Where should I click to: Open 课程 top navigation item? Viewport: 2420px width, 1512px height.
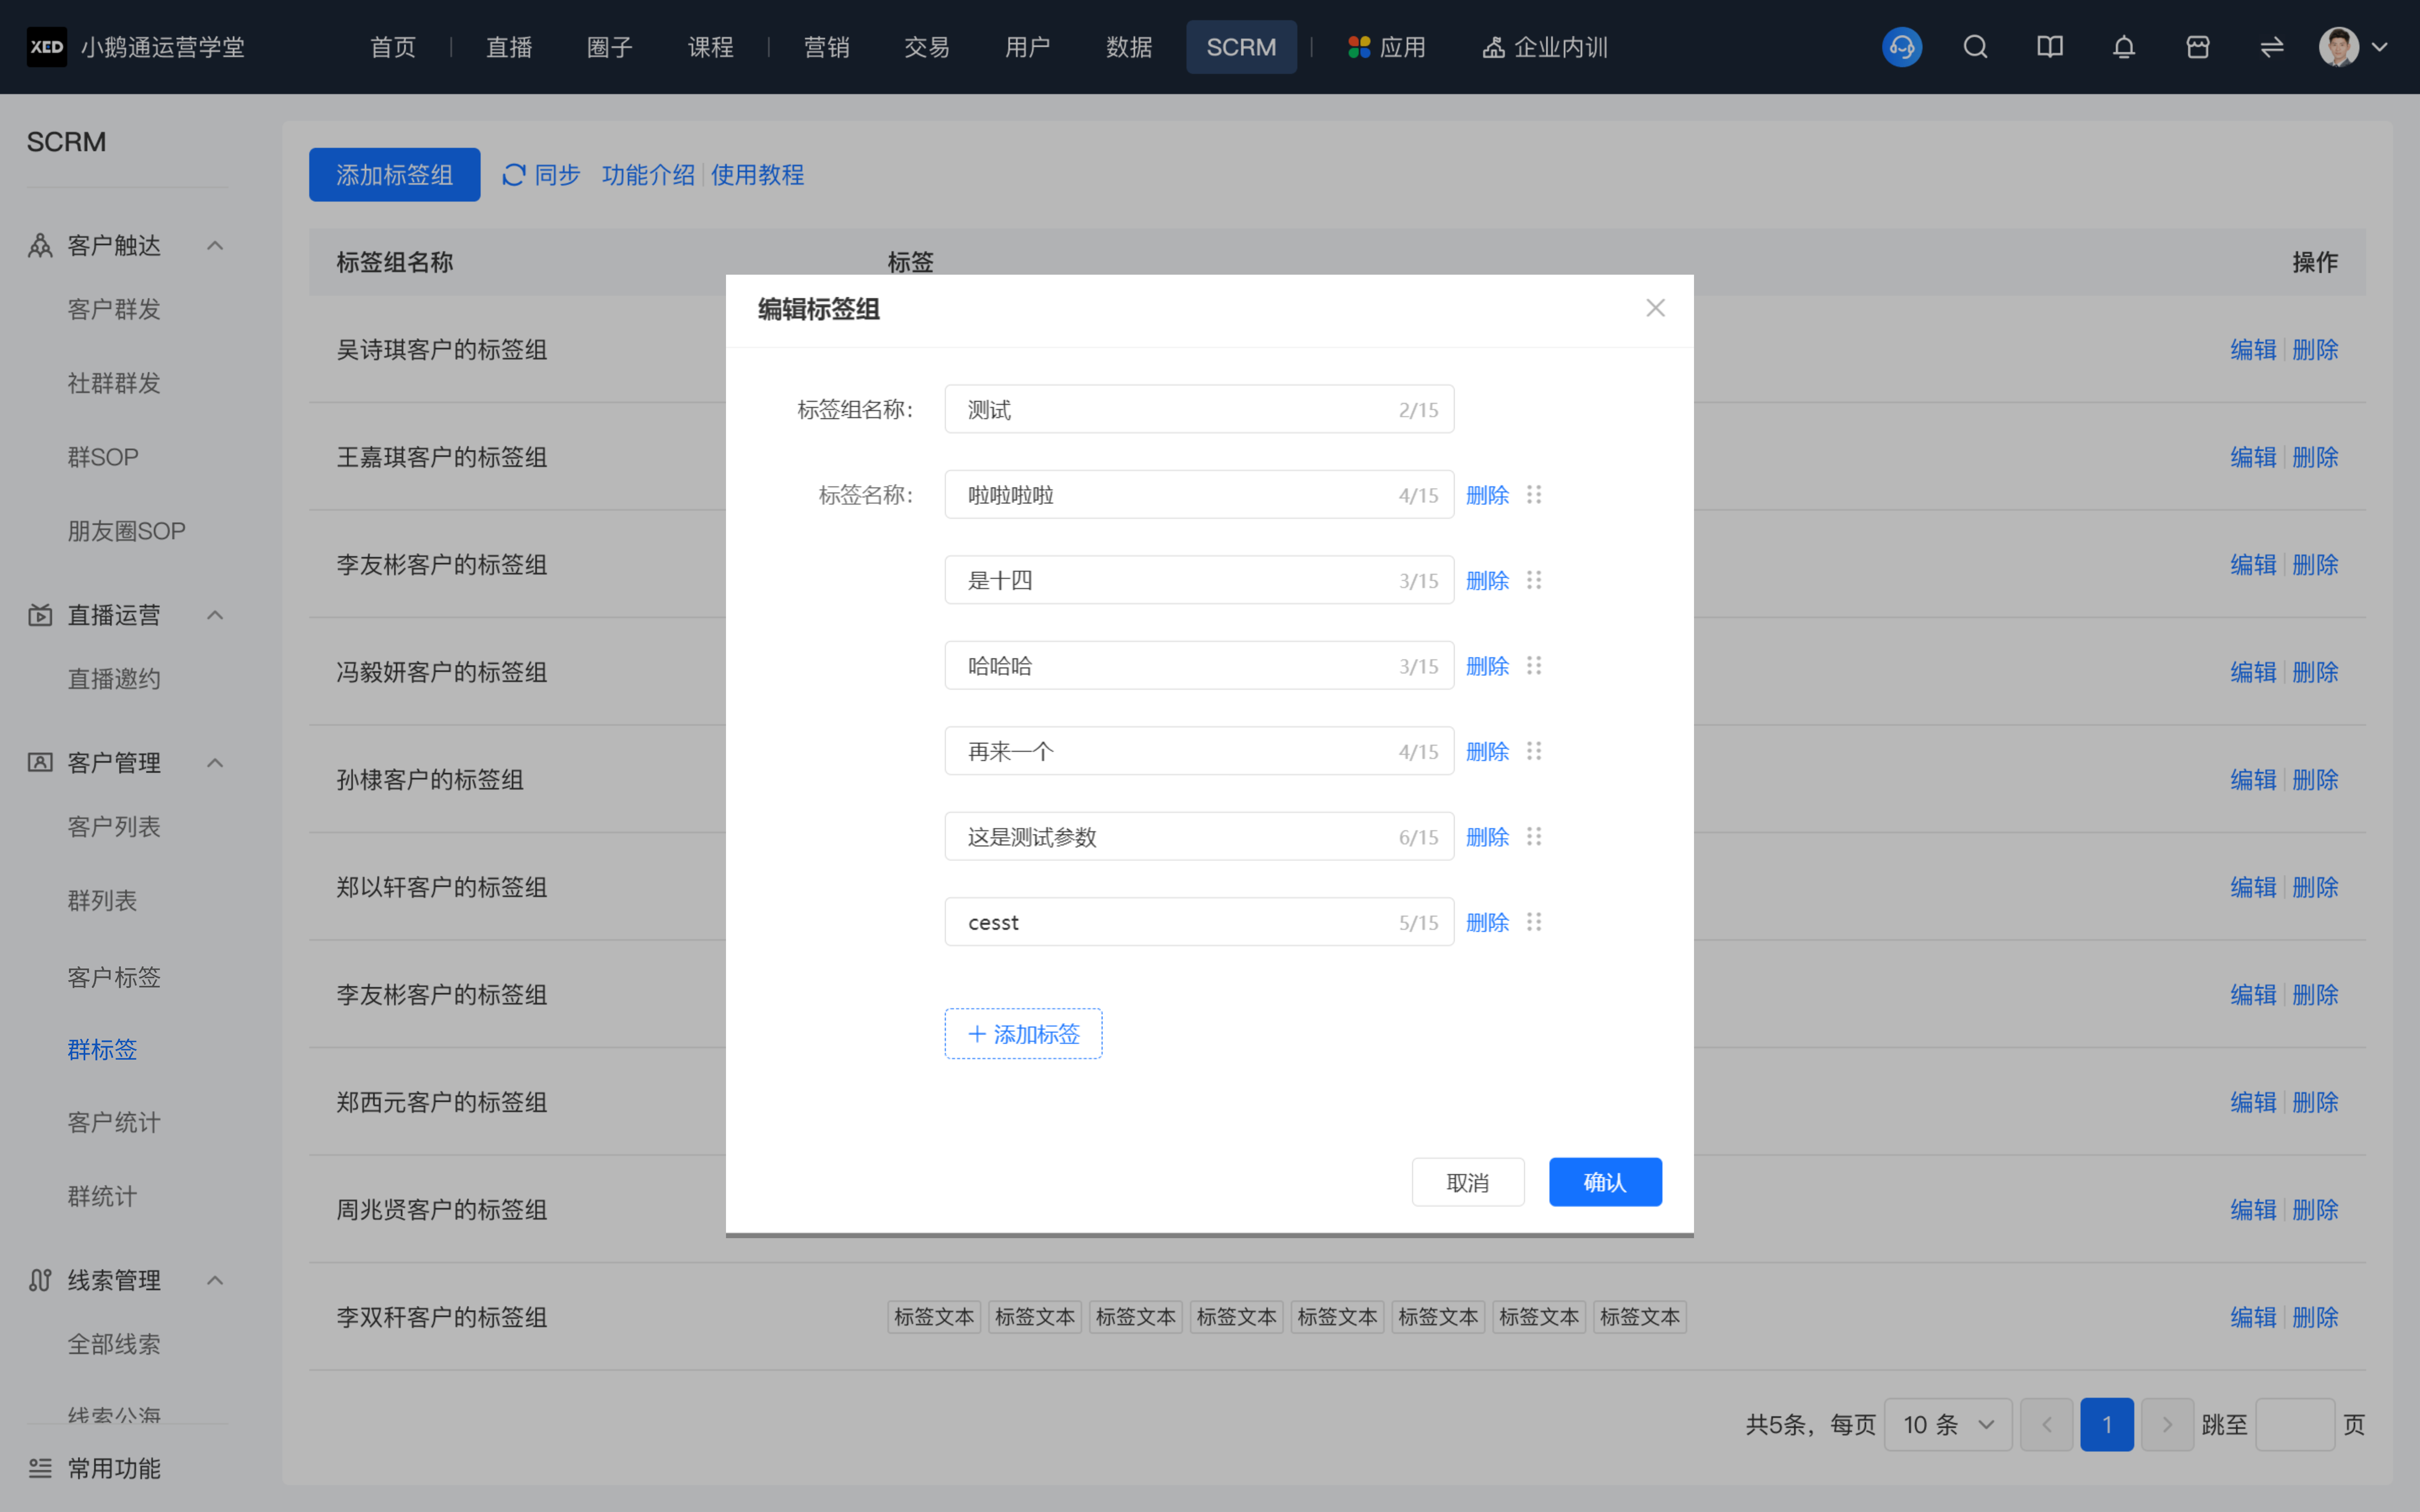[711, 47]
